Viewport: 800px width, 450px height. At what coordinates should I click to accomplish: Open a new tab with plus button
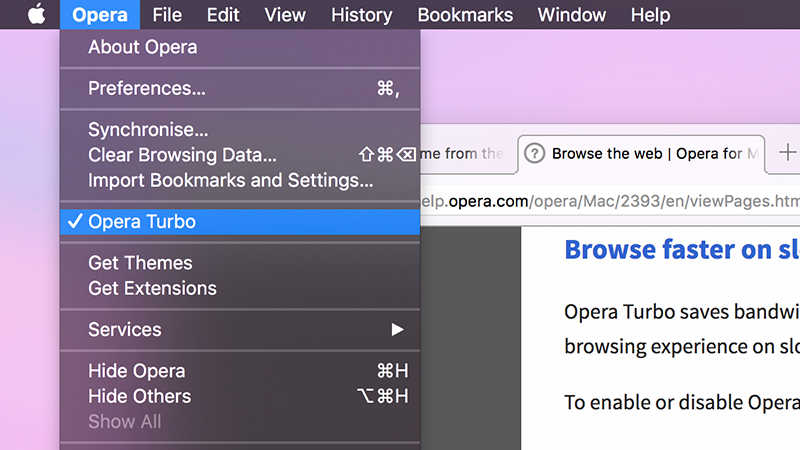pyautogui.click(x=787, y=152)
